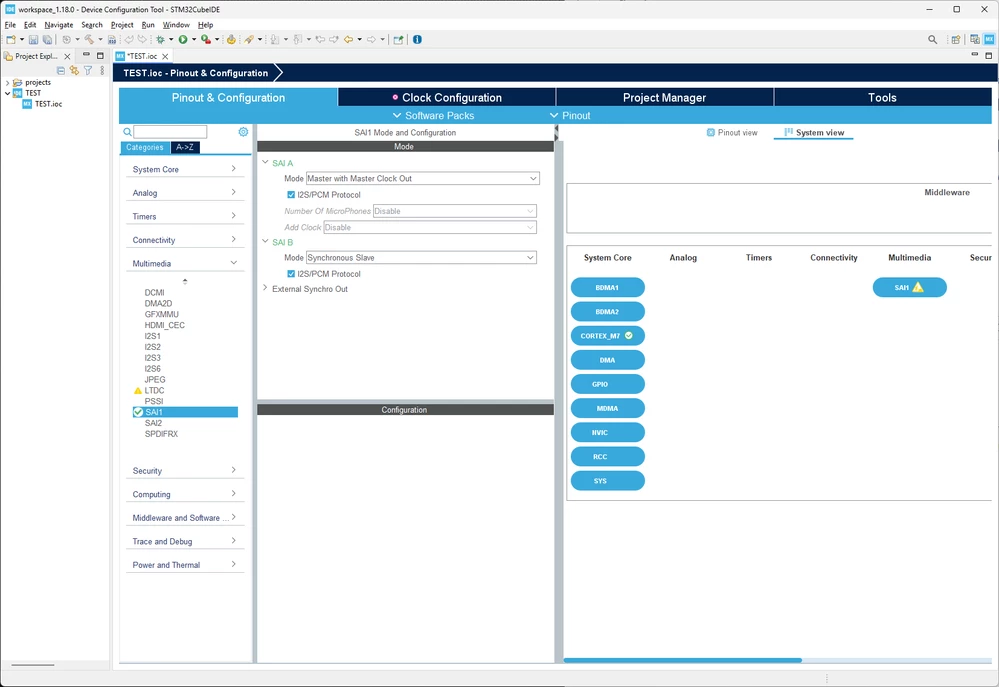Screen dimensions: 999x687
Task: Click the blue Information Center icon
Action: point(417,40)
